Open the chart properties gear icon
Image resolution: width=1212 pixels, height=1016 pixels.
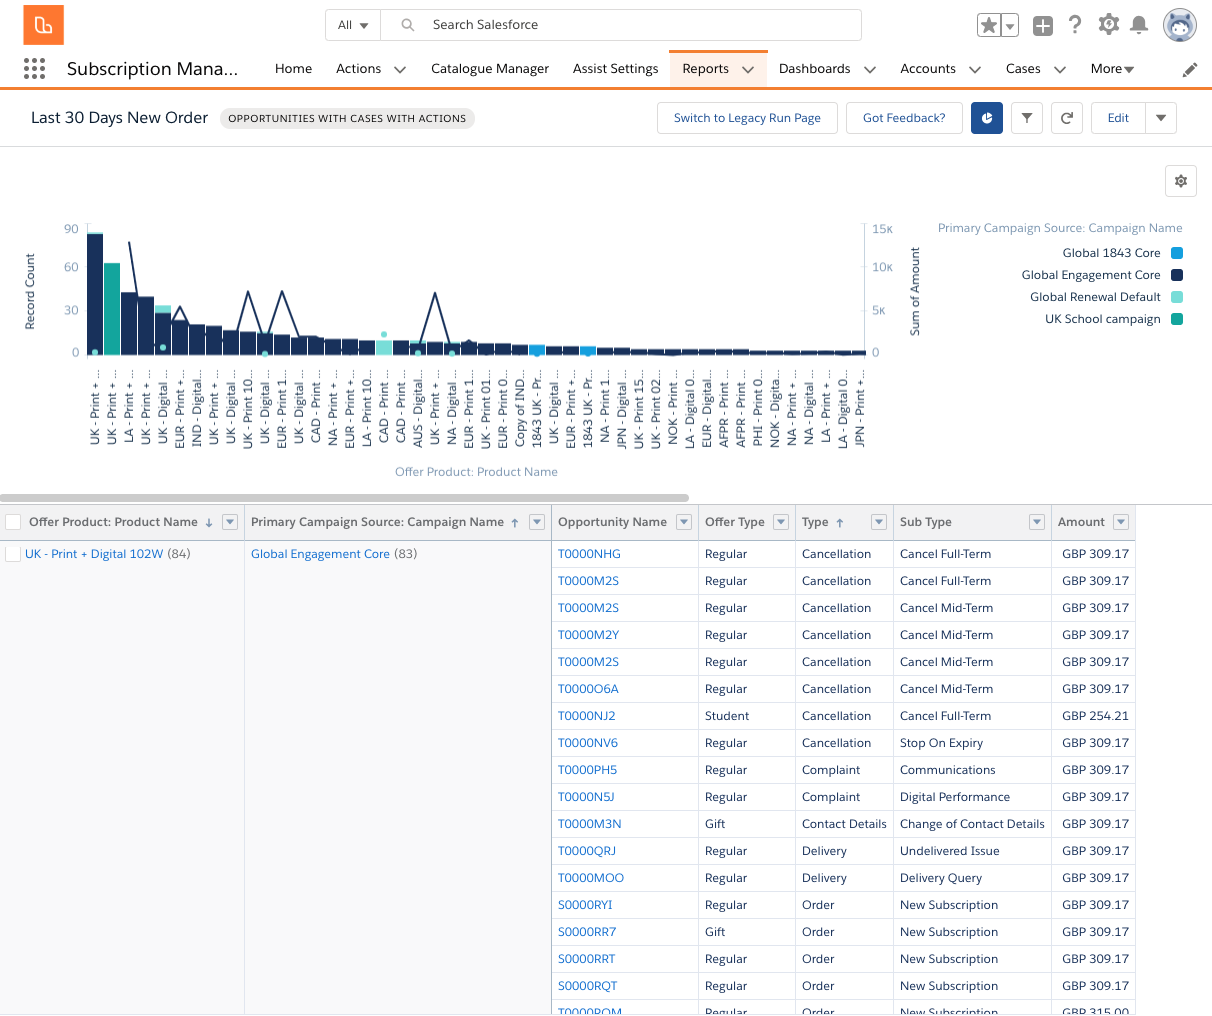pos(1181,181)
